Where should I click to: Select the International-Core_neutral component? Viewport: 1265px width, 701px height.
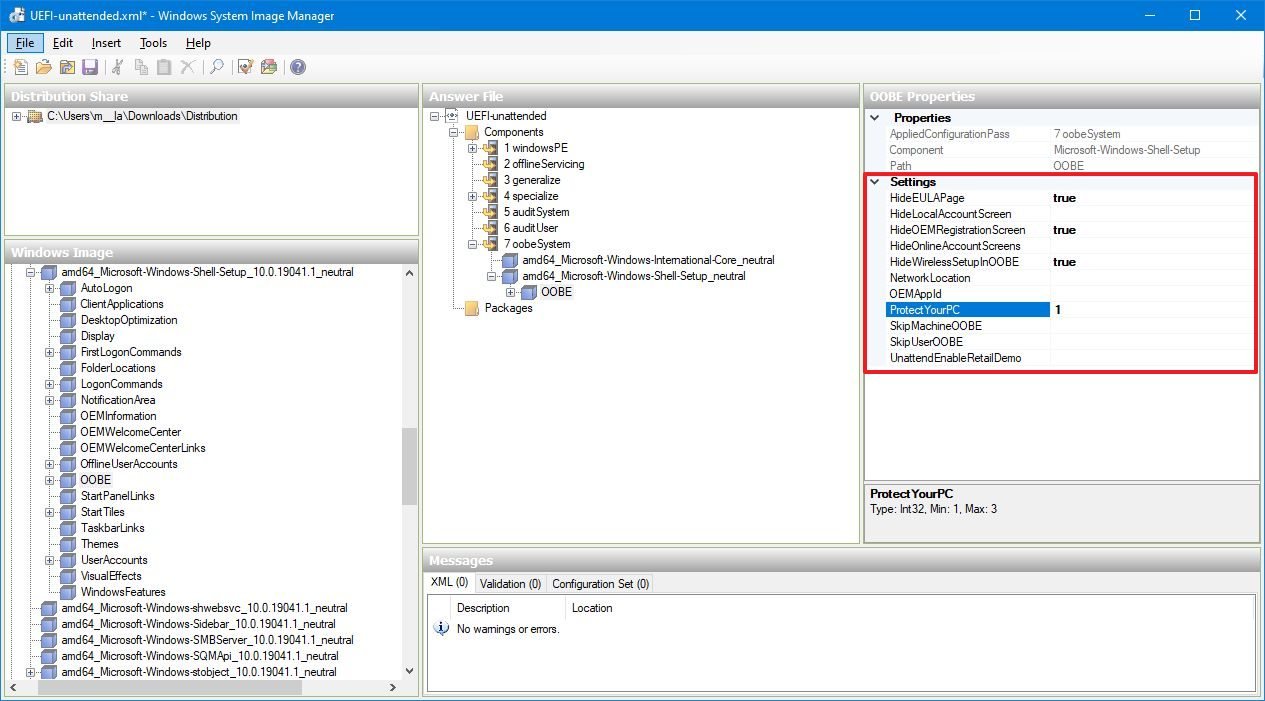pyautogui.click(x=648, y=260)
